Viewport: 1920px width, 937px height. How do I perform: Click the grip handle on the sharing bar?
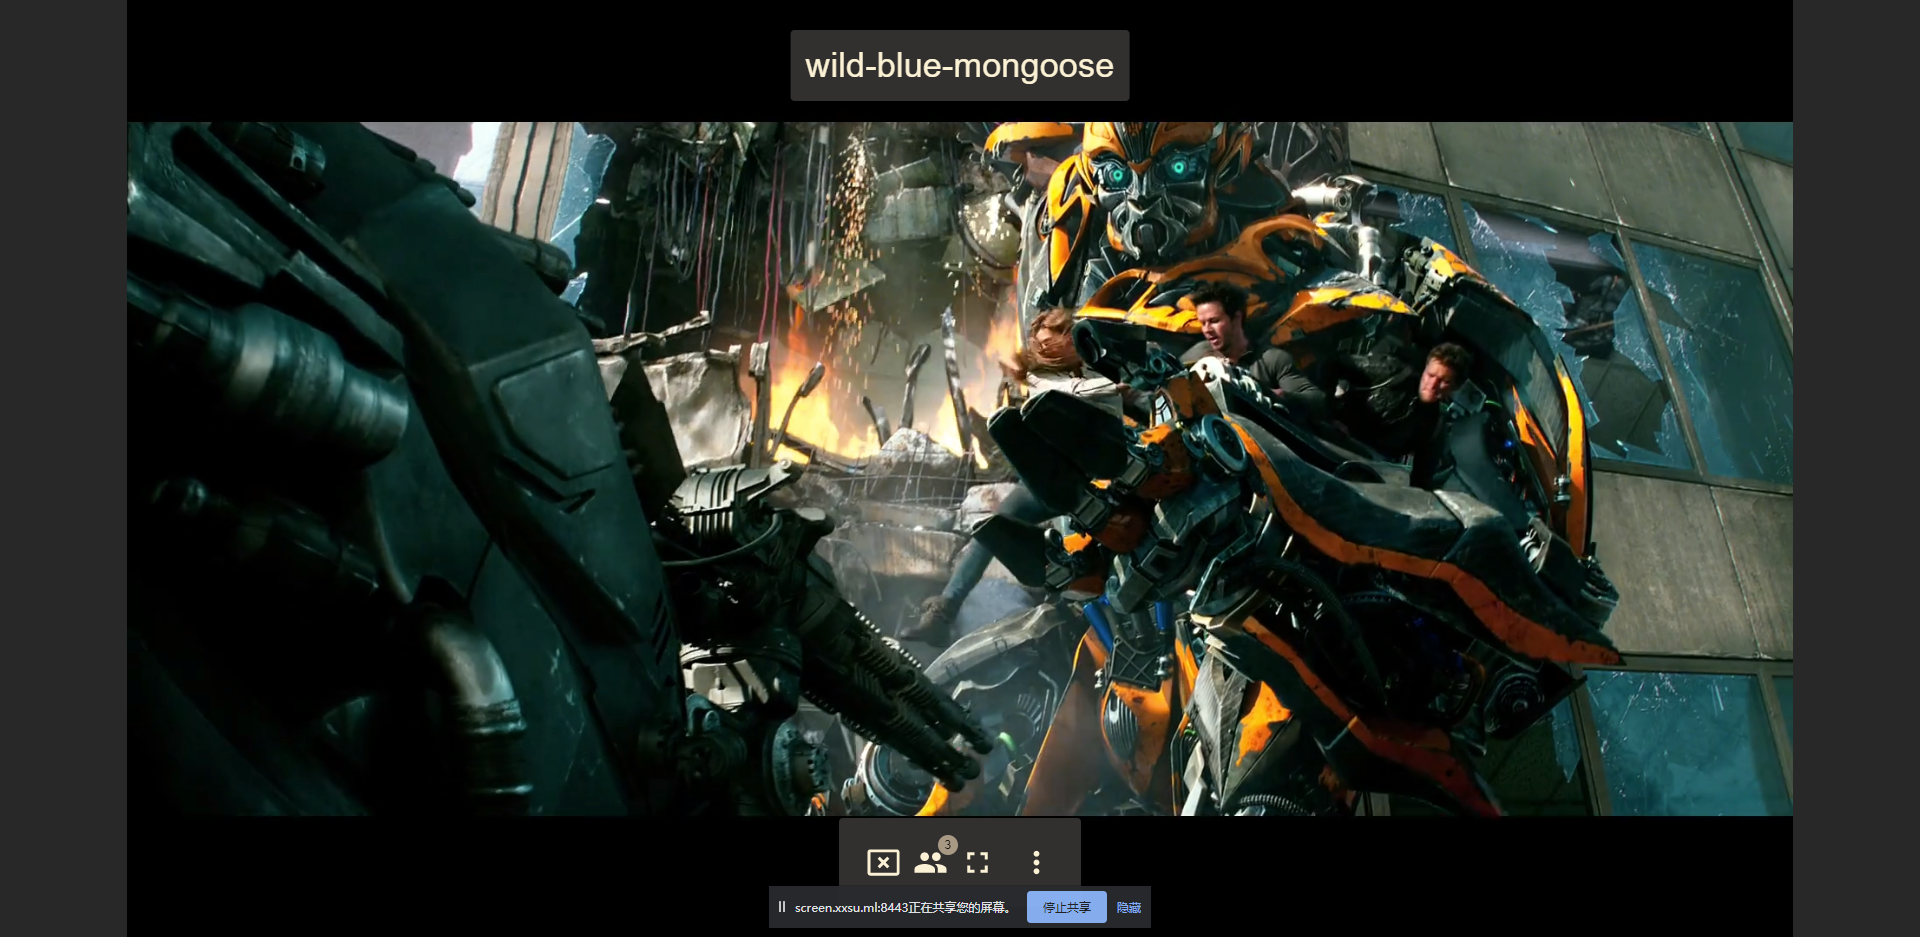[x=782, y=907]
